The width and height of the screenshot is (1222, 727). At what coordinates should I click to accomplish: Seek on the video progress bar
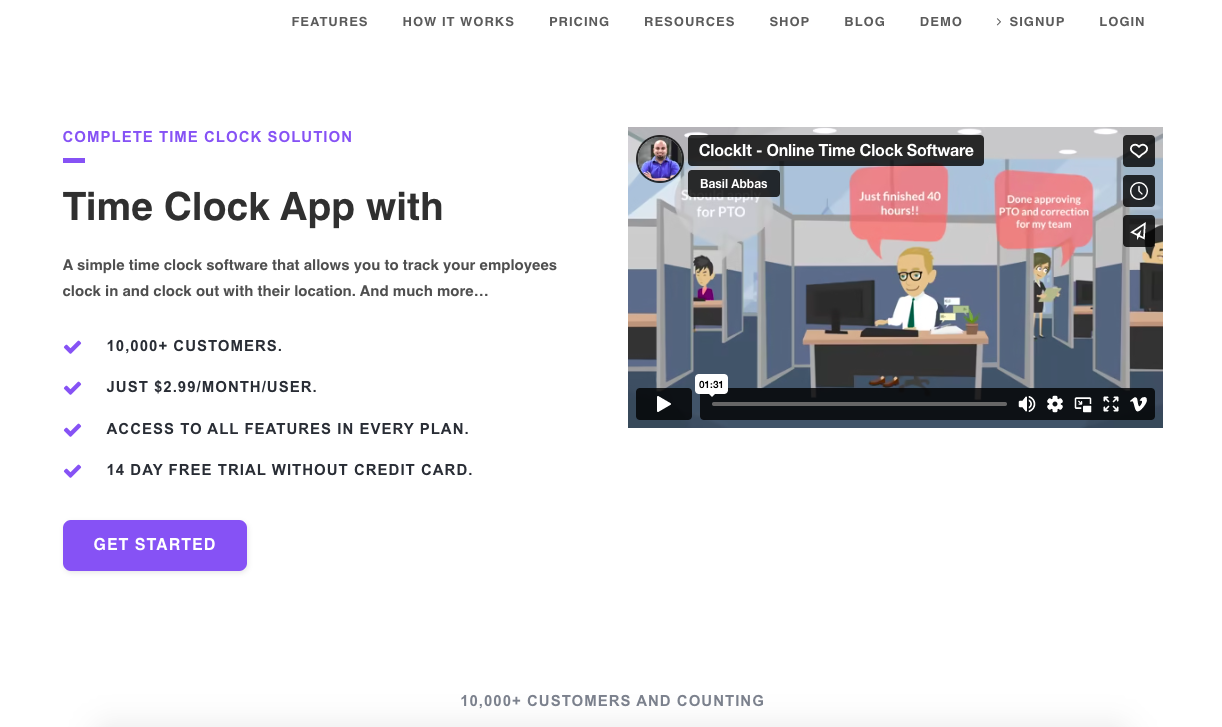pos(859,404)
